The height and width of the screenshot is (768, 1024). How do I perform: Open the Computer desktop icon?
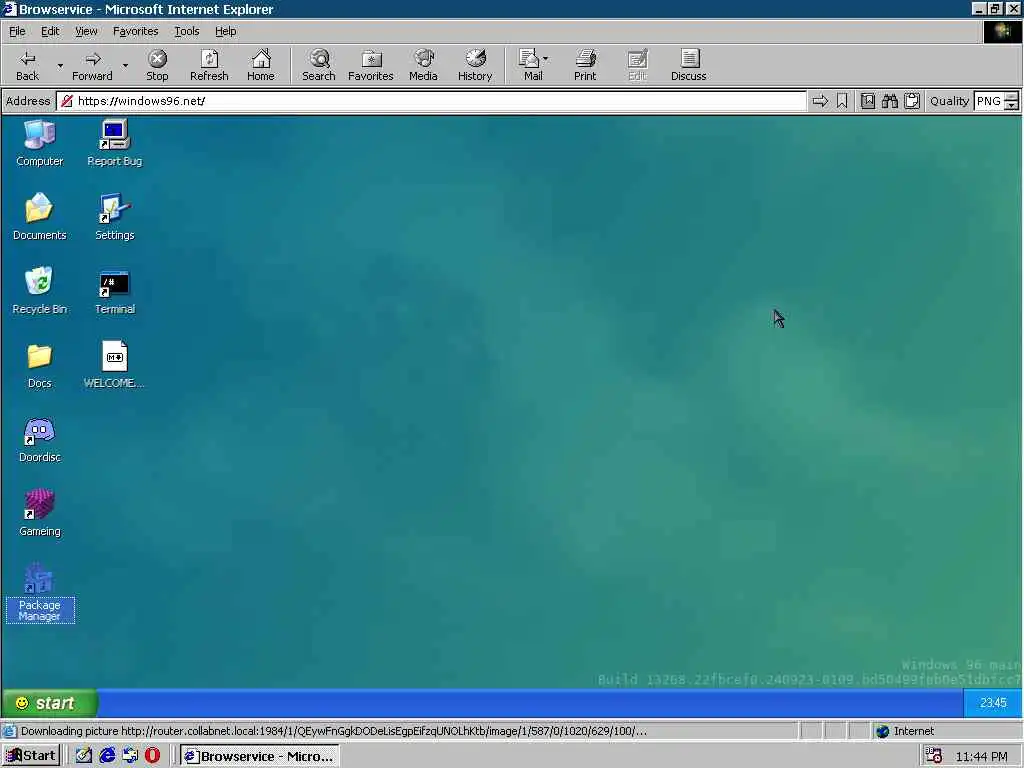click(x=39, y=144)
